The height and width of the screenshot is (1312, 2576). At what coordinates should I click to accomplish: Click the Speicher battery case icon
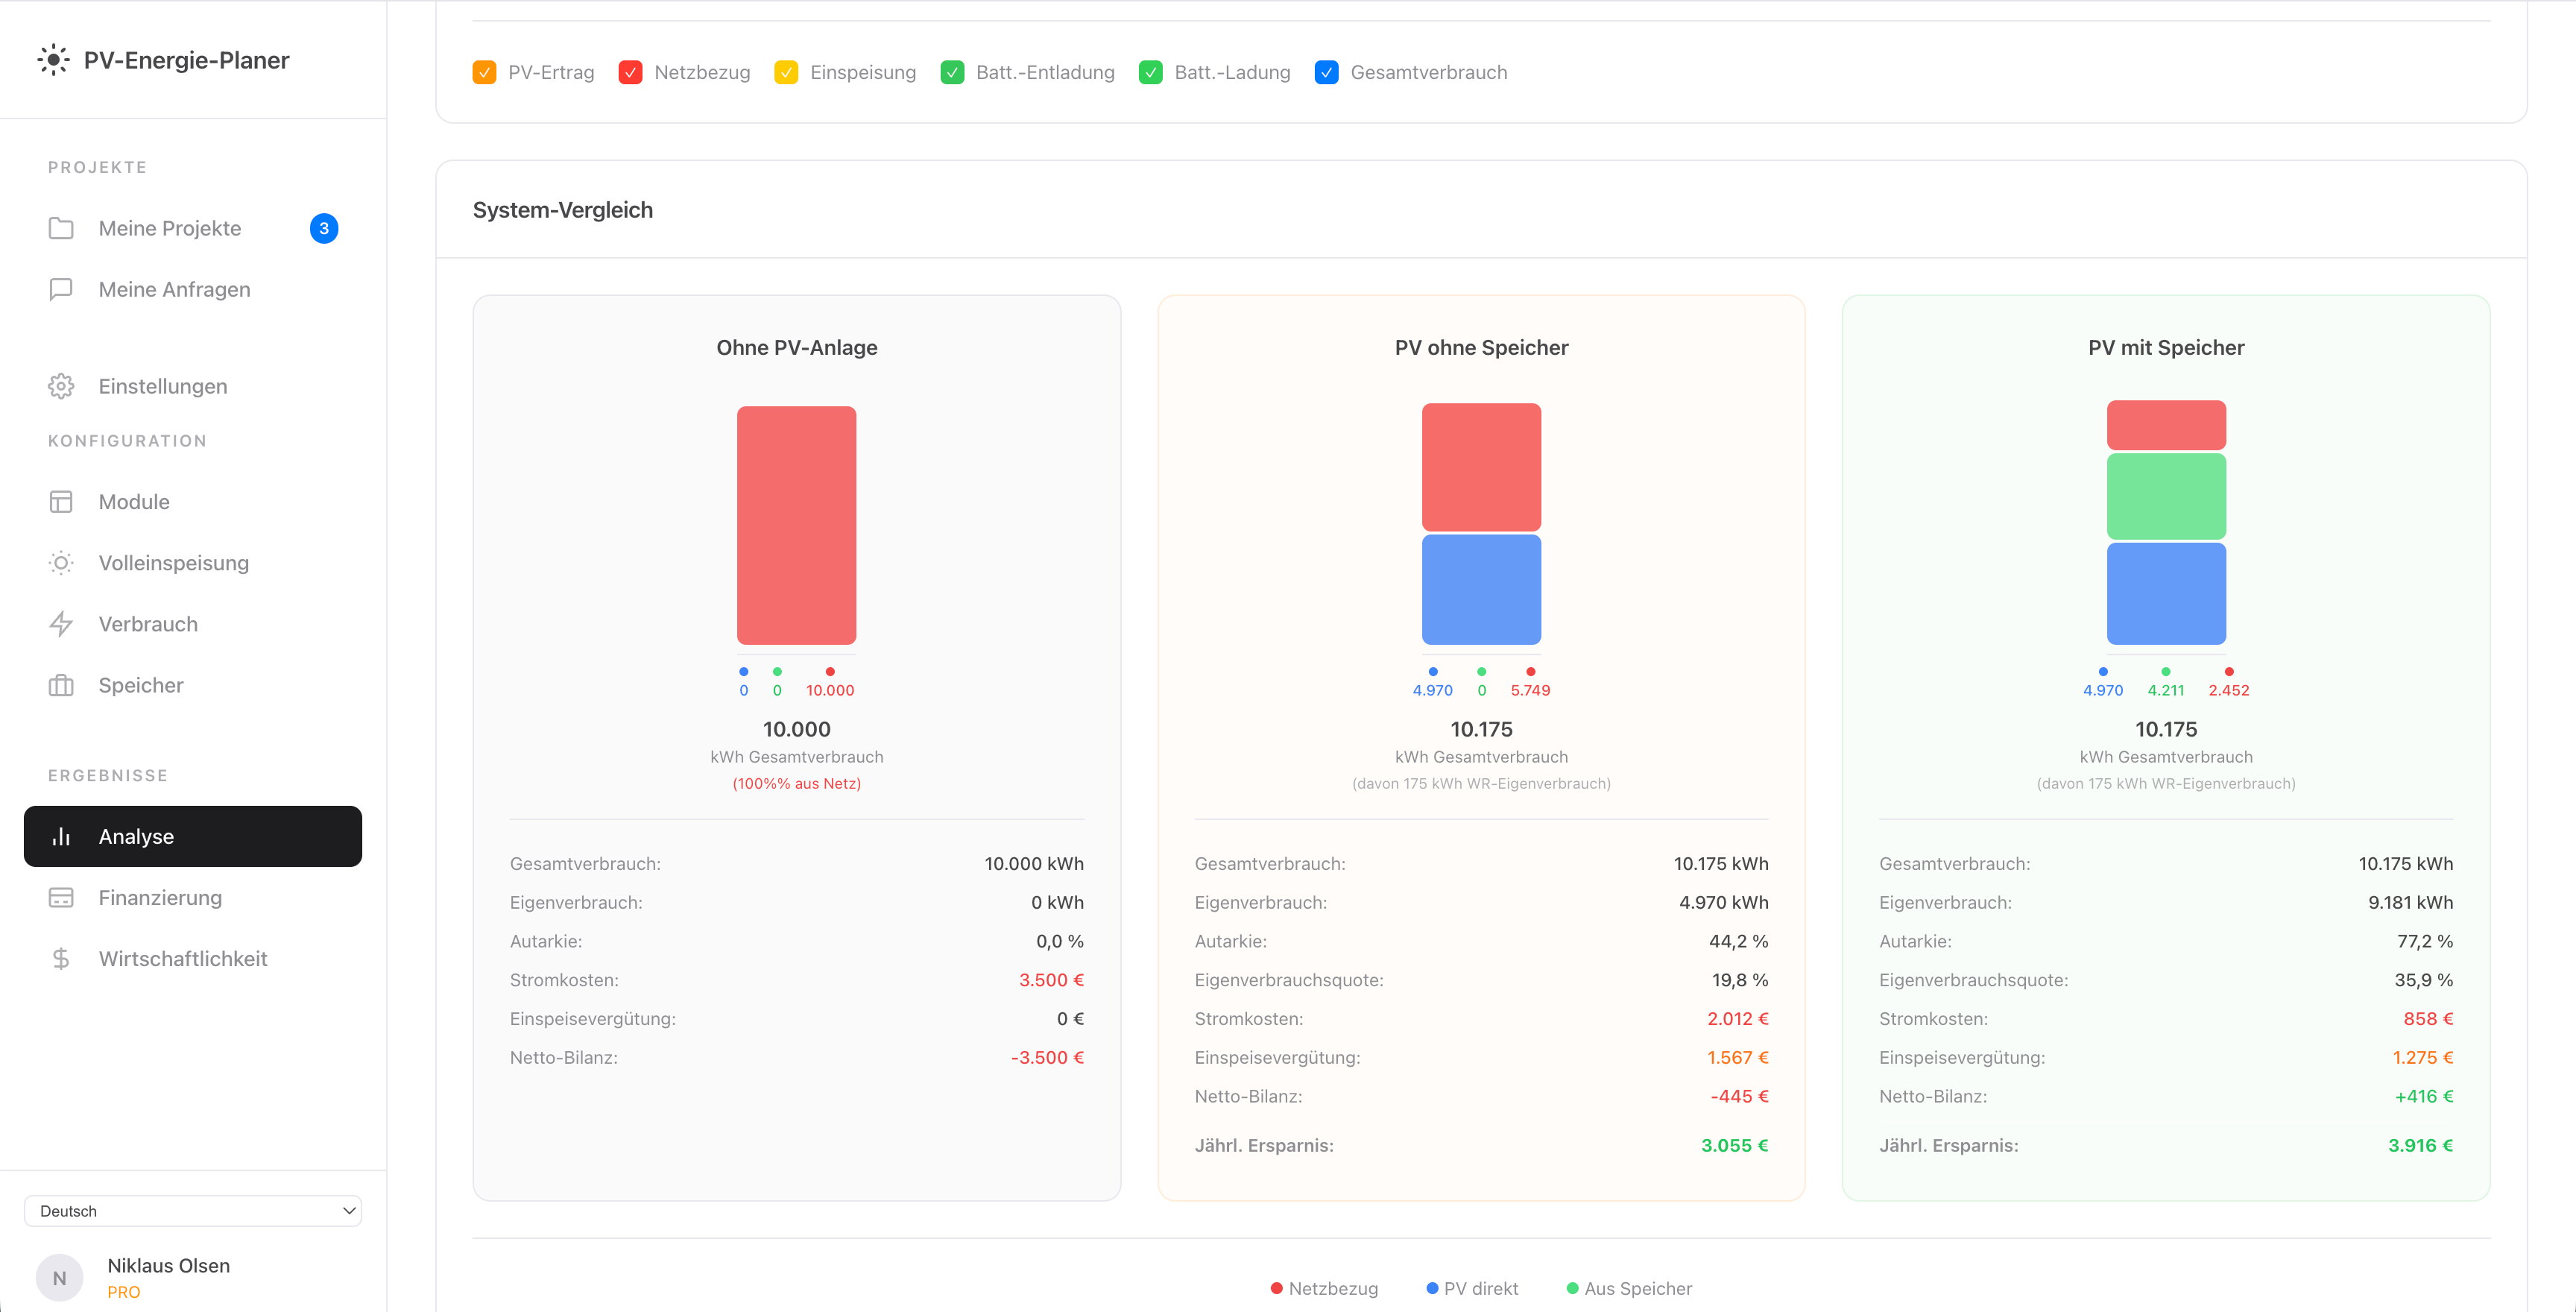click(x=61, y=685)
